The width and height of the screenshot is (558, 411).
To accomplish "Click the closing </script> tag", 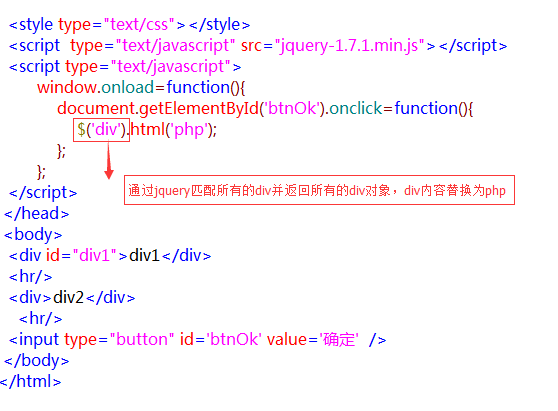I will click(43, 193).
